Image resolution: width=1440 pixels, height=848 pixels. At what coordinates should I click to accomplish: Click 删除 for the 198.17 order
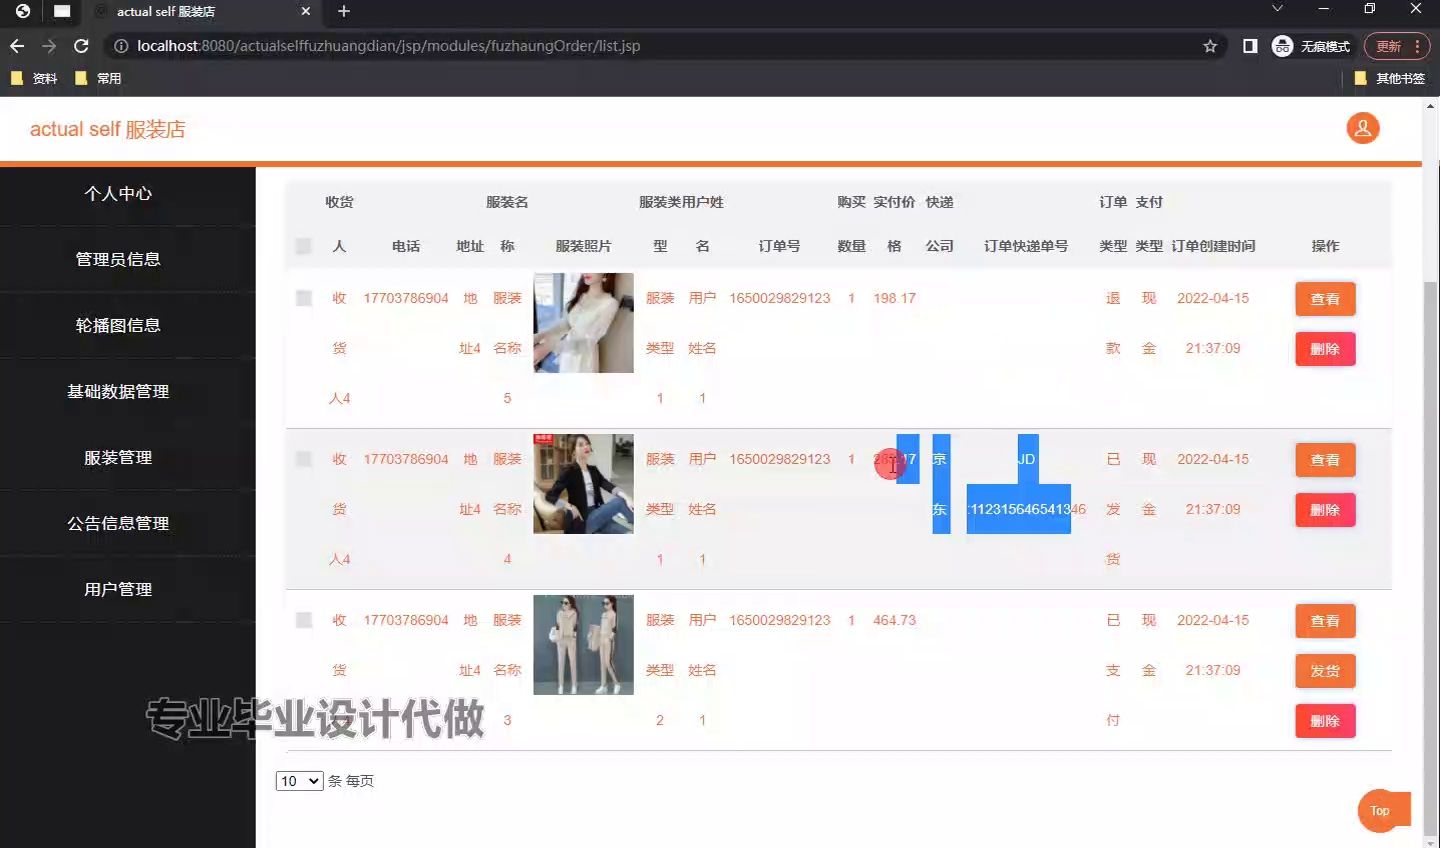pyautogui.click(x=1325, y=349)
